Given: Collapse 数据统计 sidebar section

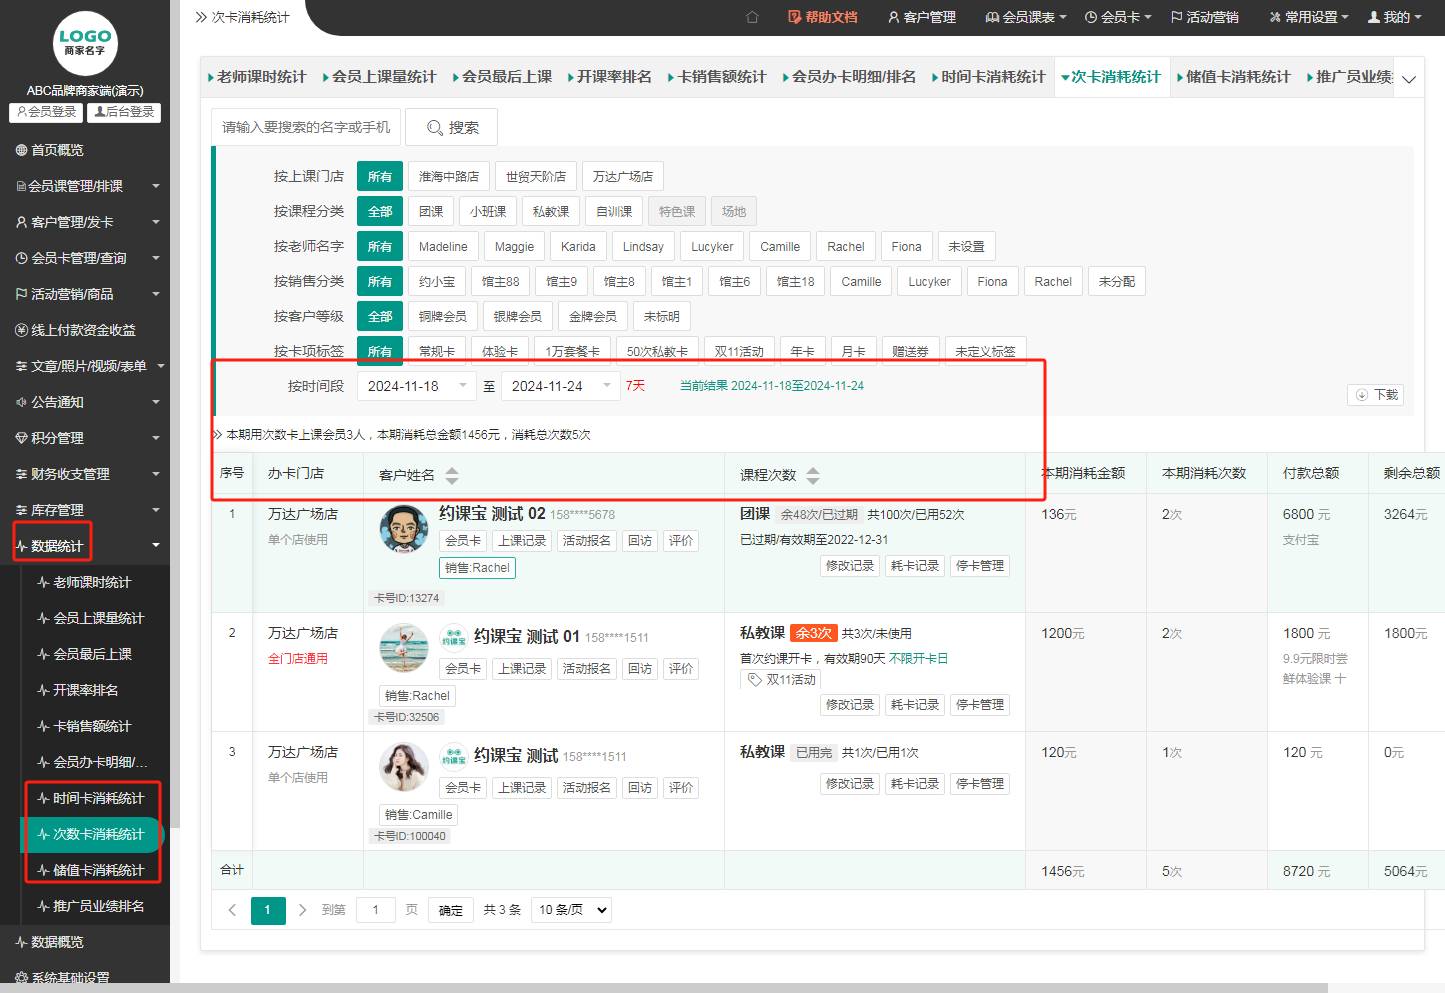Looking at the screenshot, I should (85, 546).
